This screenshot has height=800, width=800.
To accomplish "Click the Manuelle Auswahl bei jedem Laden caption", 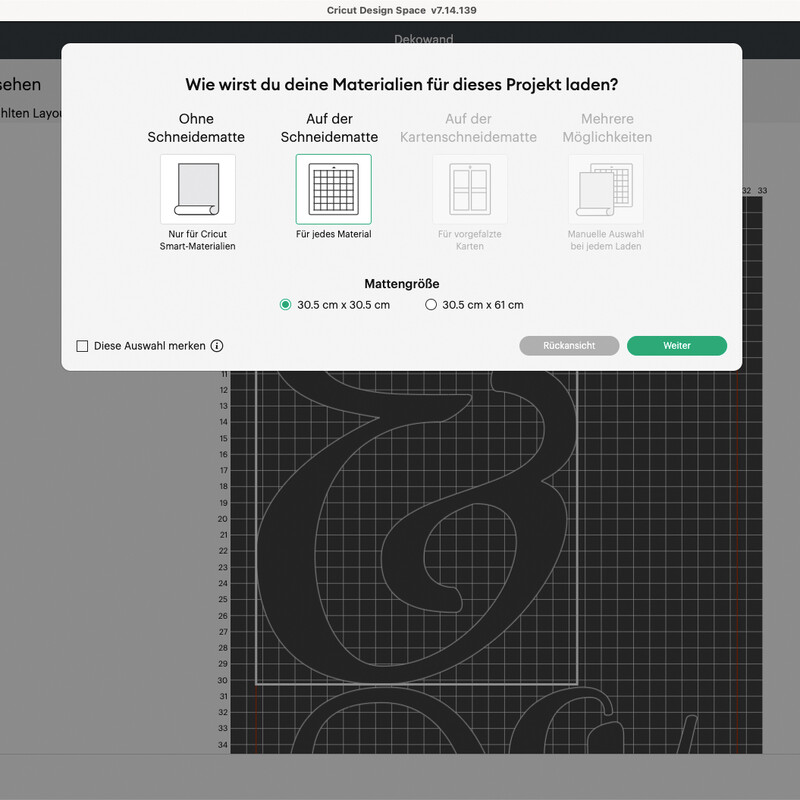I will [x=606, y=240].
